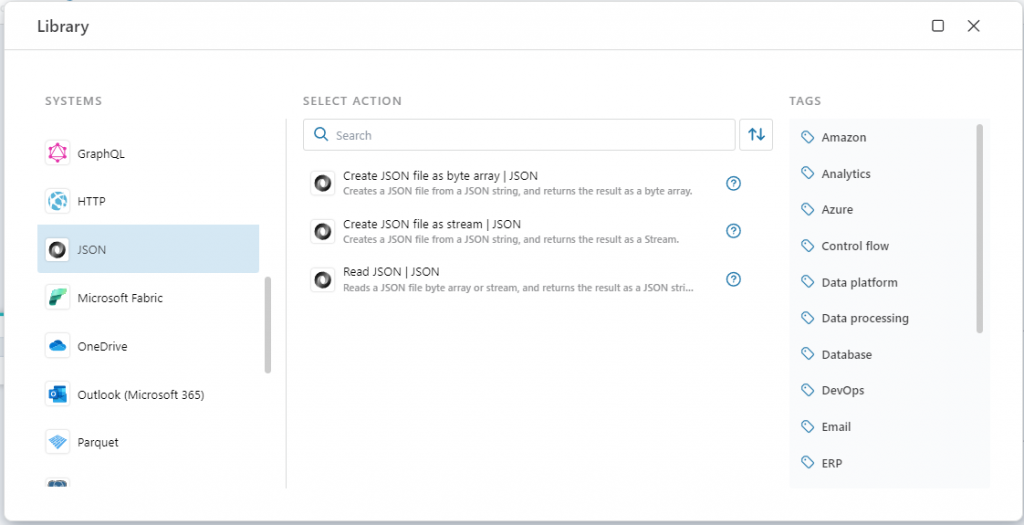Open help for Read JSON action

click(x=733, y=279)
